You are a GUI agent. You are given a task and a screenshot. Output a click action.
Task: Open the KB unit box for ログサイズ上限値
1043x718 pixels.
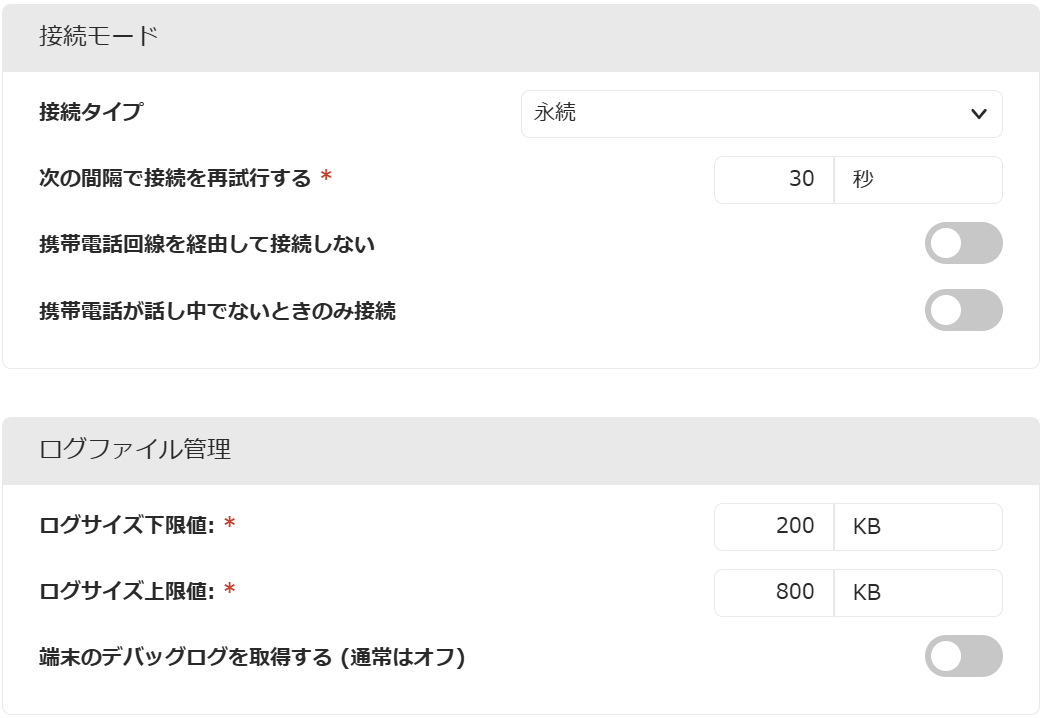pos(918,592)
